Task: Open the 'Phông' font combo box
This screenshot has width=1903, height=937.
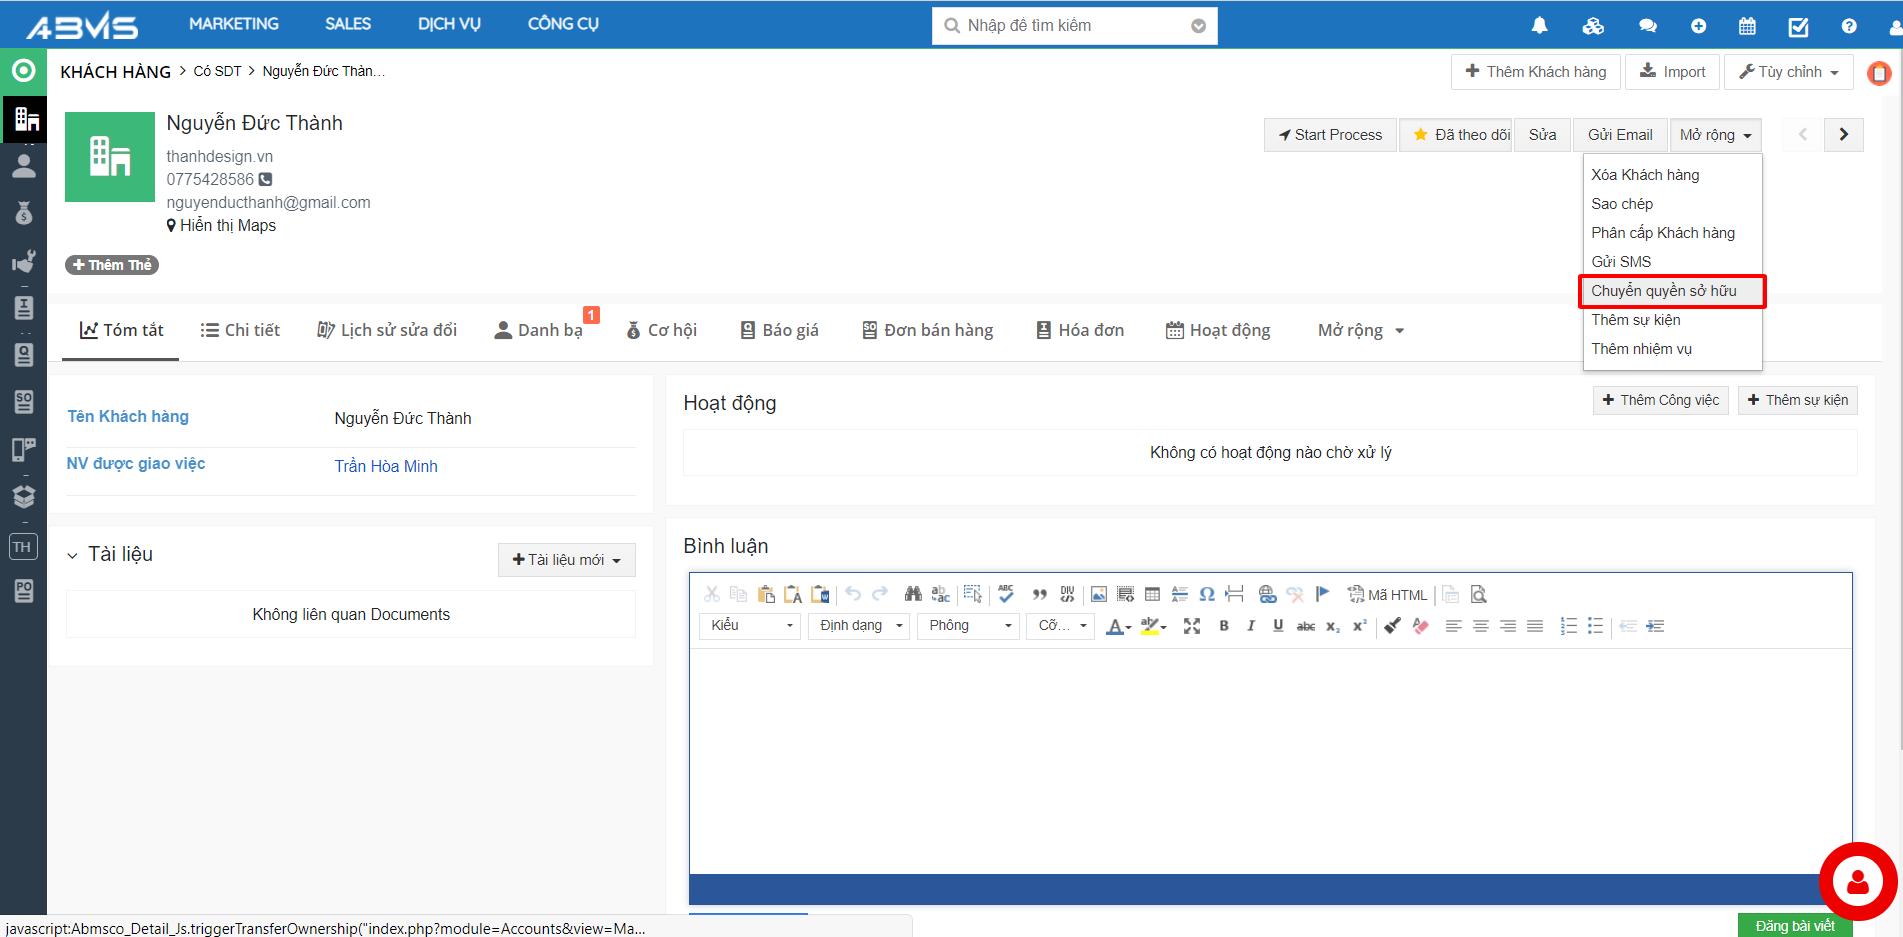Action: tap(968, 626)
